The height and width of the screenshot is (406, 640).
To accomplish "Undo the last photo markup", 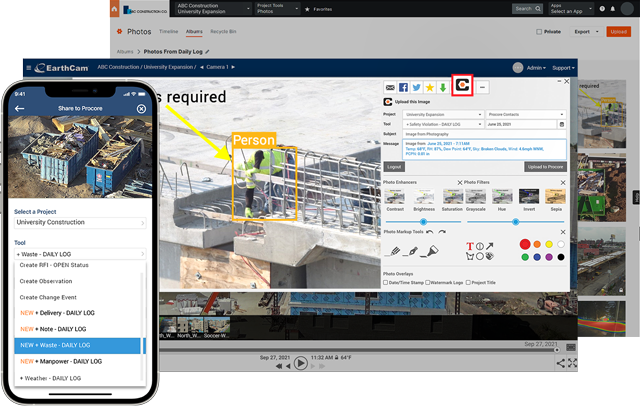I will coord(429,232).
